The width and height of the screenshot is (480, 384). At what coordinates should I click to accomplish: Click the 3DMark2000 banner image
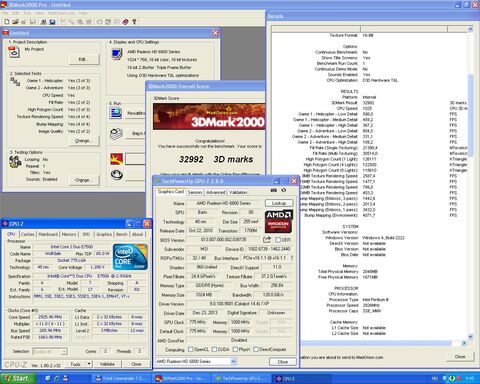(x=209, y=117)
